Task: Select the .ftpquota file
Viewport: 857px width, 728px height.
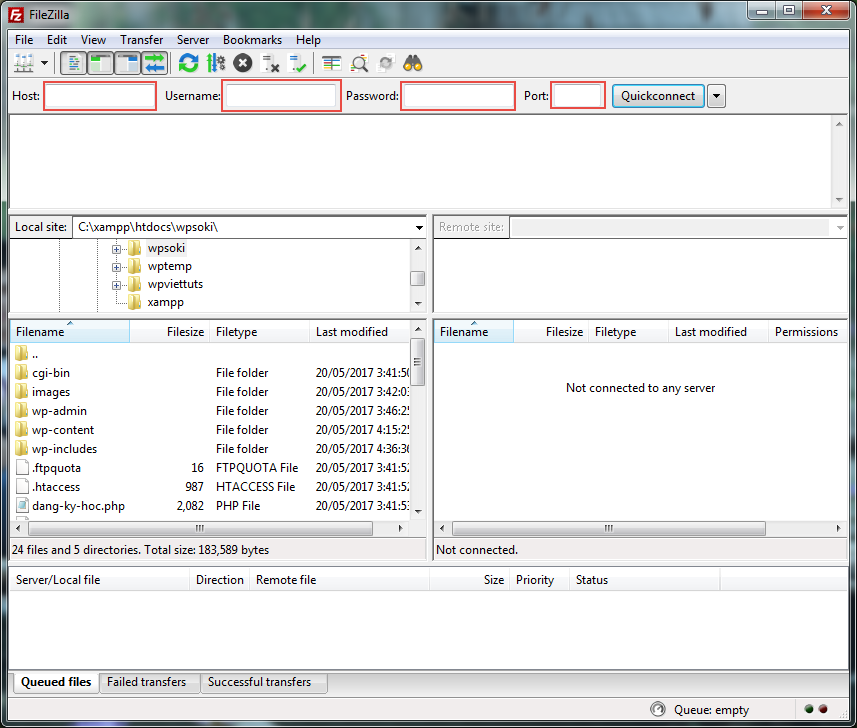Action: [56, 468]
